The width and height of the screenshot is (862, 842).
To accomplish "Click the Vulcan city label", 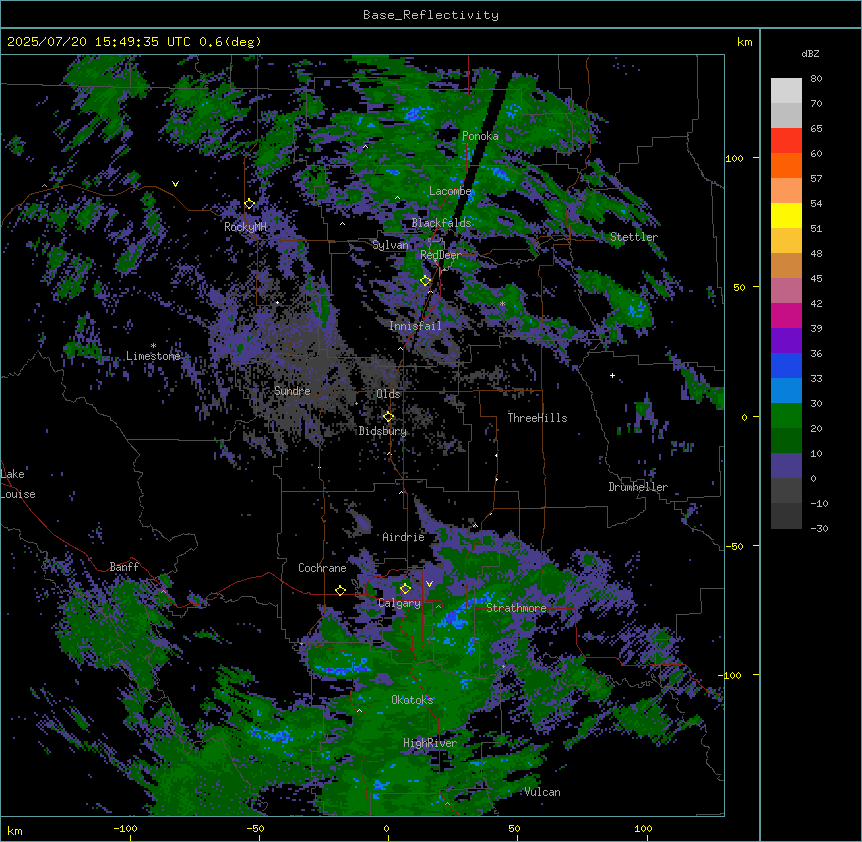I will point(542,792).
